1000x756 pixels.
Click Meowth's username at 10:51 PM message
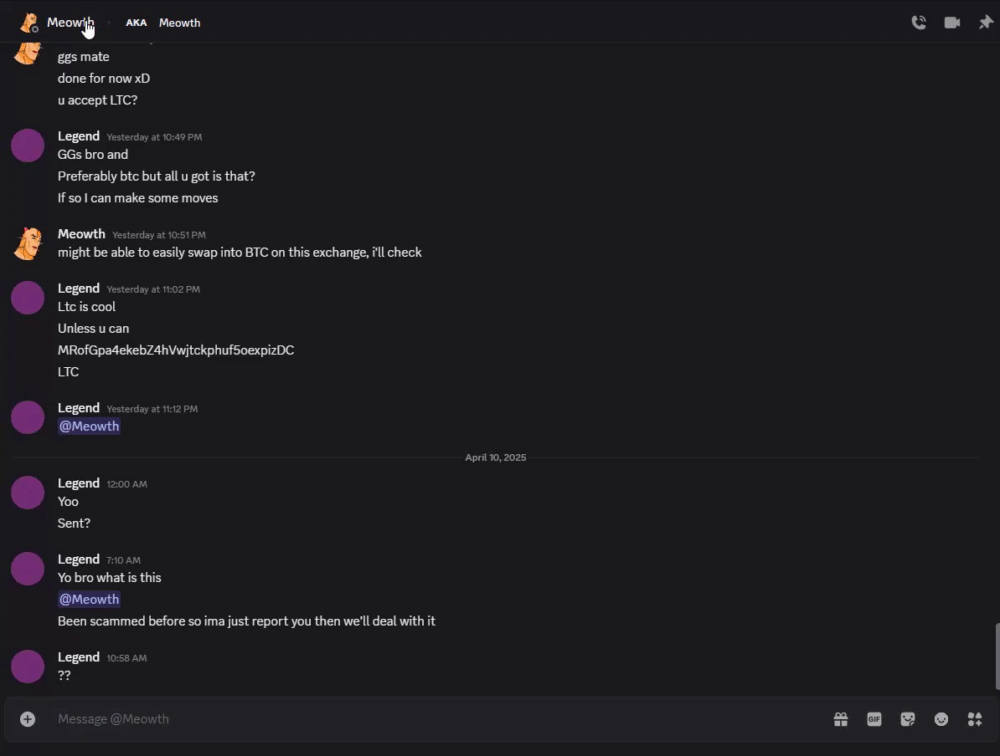[81, 234]
